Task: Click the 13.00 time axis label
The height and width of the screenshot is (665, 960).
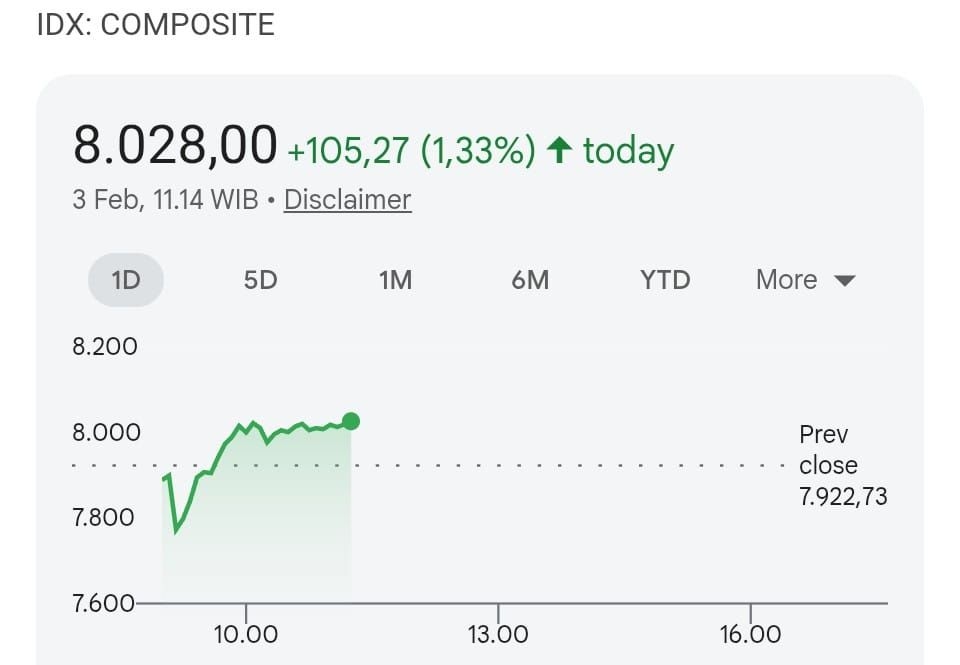Action: [x=497, y=633]
